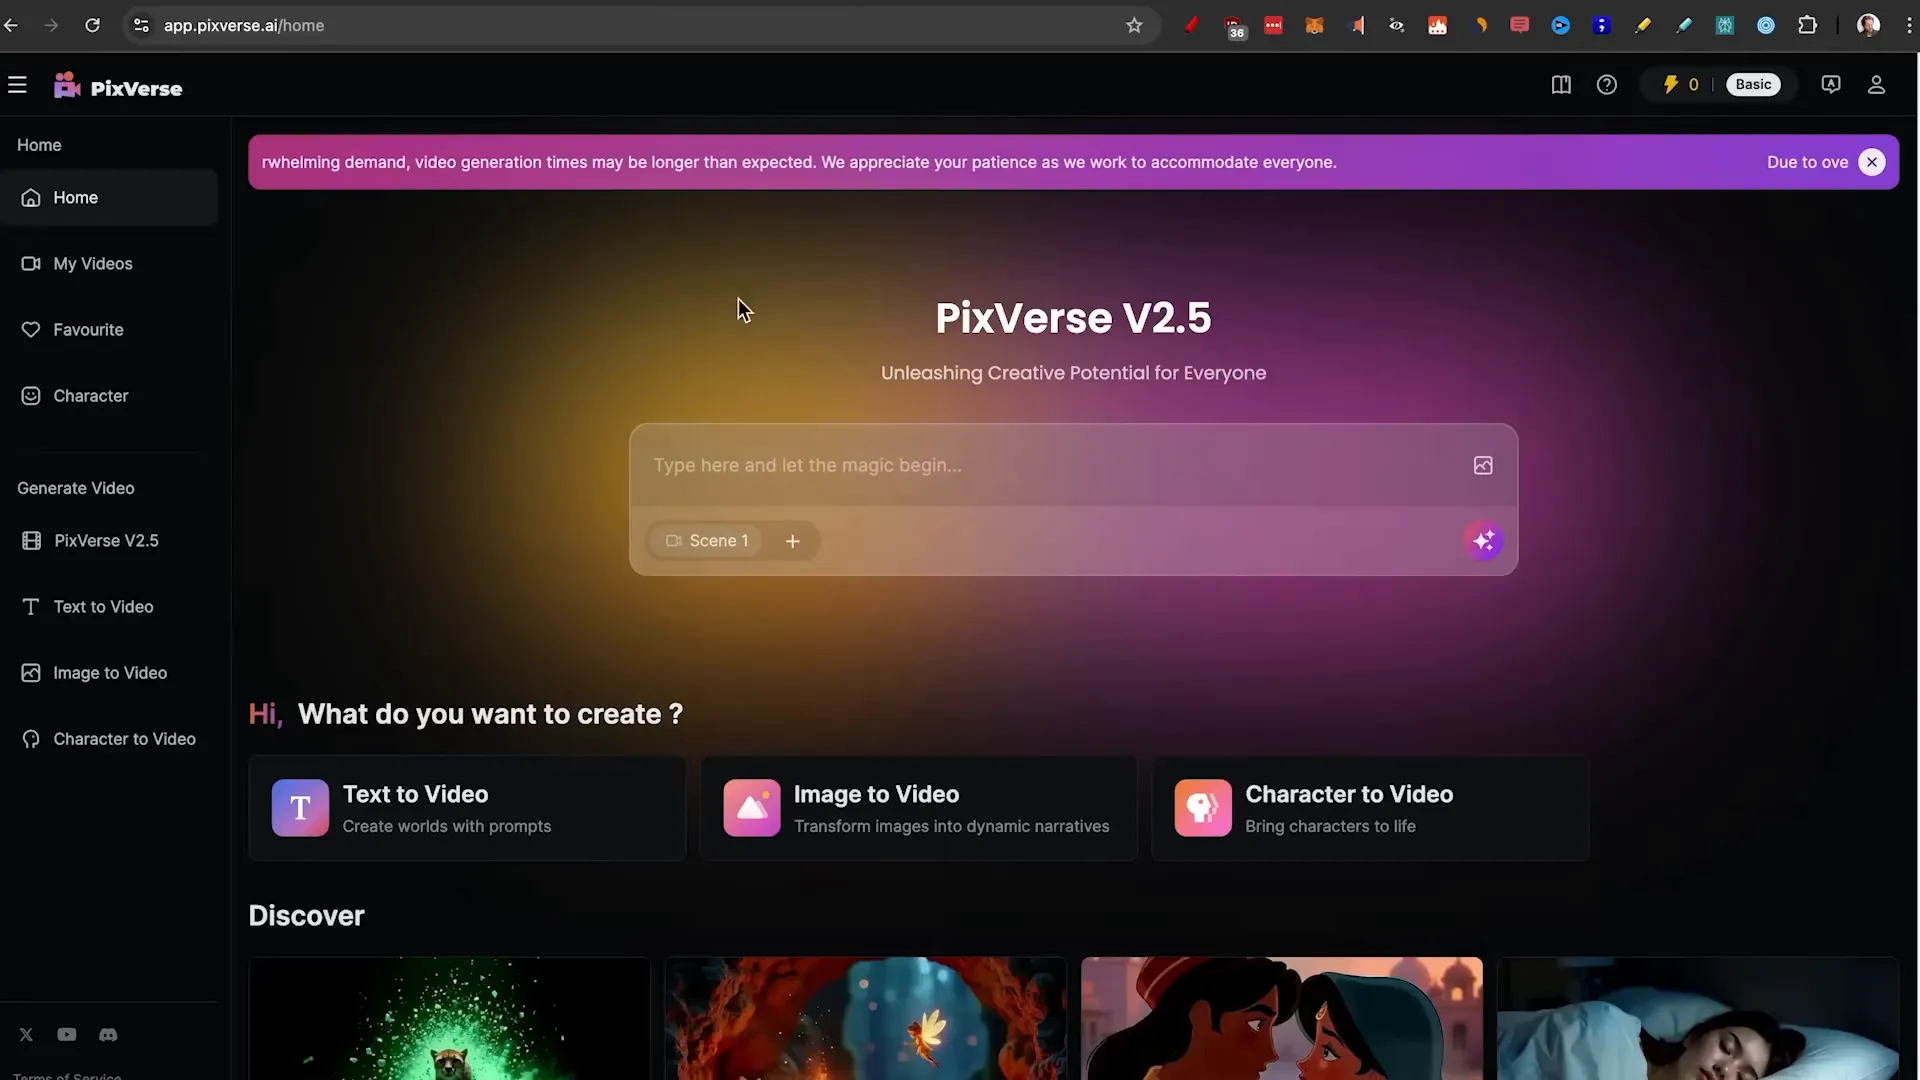The height and width of the screenshot is (1080, 1920).
Task: Open Image to Video from the sidebar
Action: click(110, 672)
